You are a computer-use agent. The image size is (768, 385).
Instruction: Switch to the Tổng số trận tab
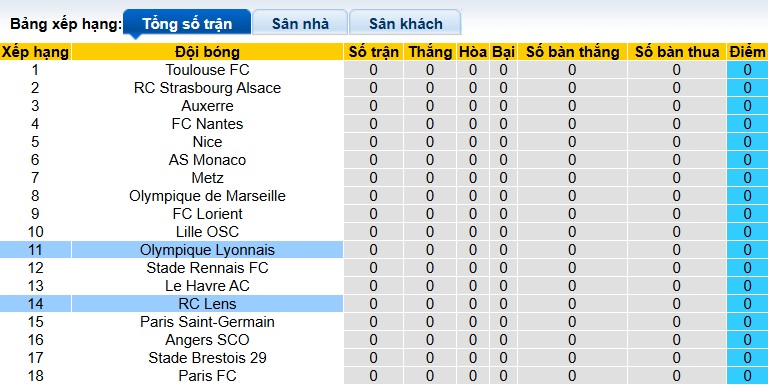[x=187, y=23]
